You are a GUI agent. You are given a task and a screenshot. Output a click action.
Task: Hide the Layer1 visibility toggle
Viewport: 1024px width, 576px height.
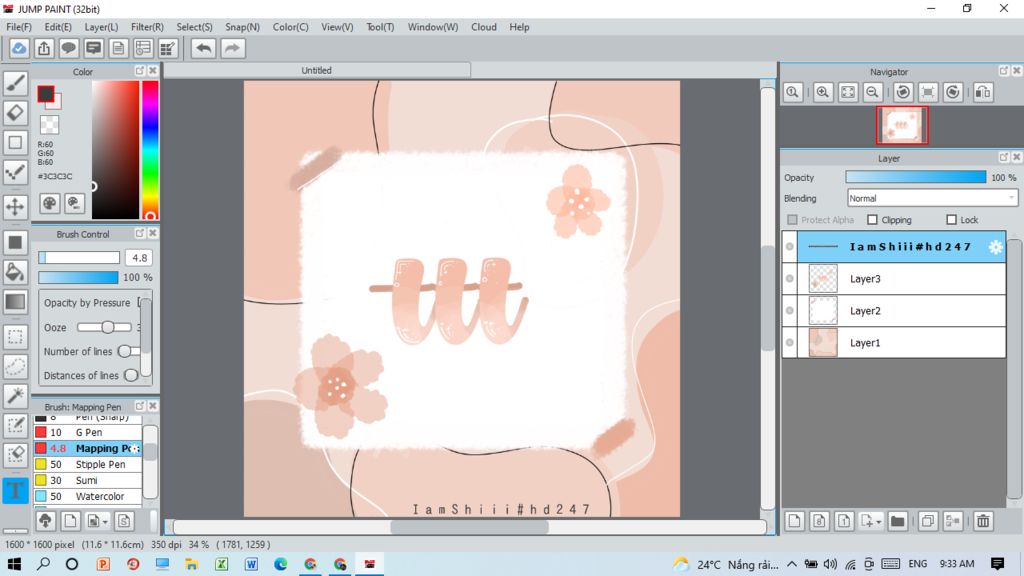click(x=790, y=343)
